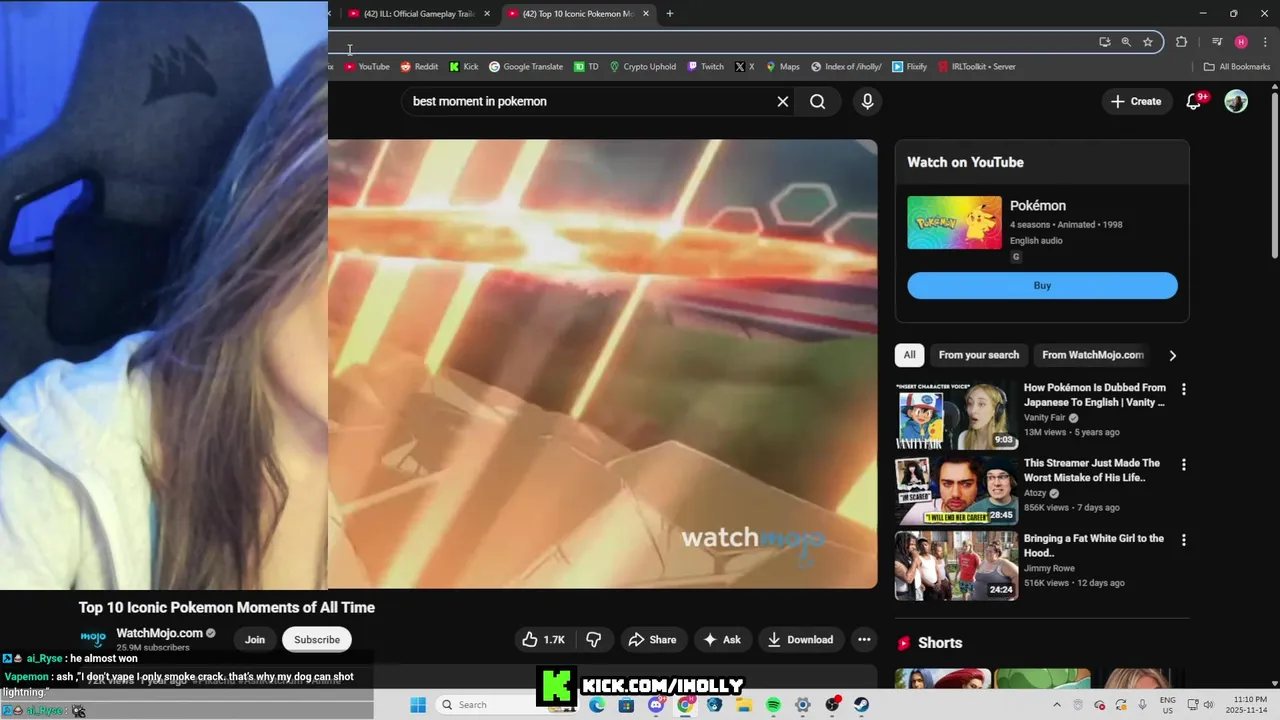The height and width of the screenshot is (720, 1280).
Task: Subscribe to WatchMojo.com channel
Action: pos(317,640)
